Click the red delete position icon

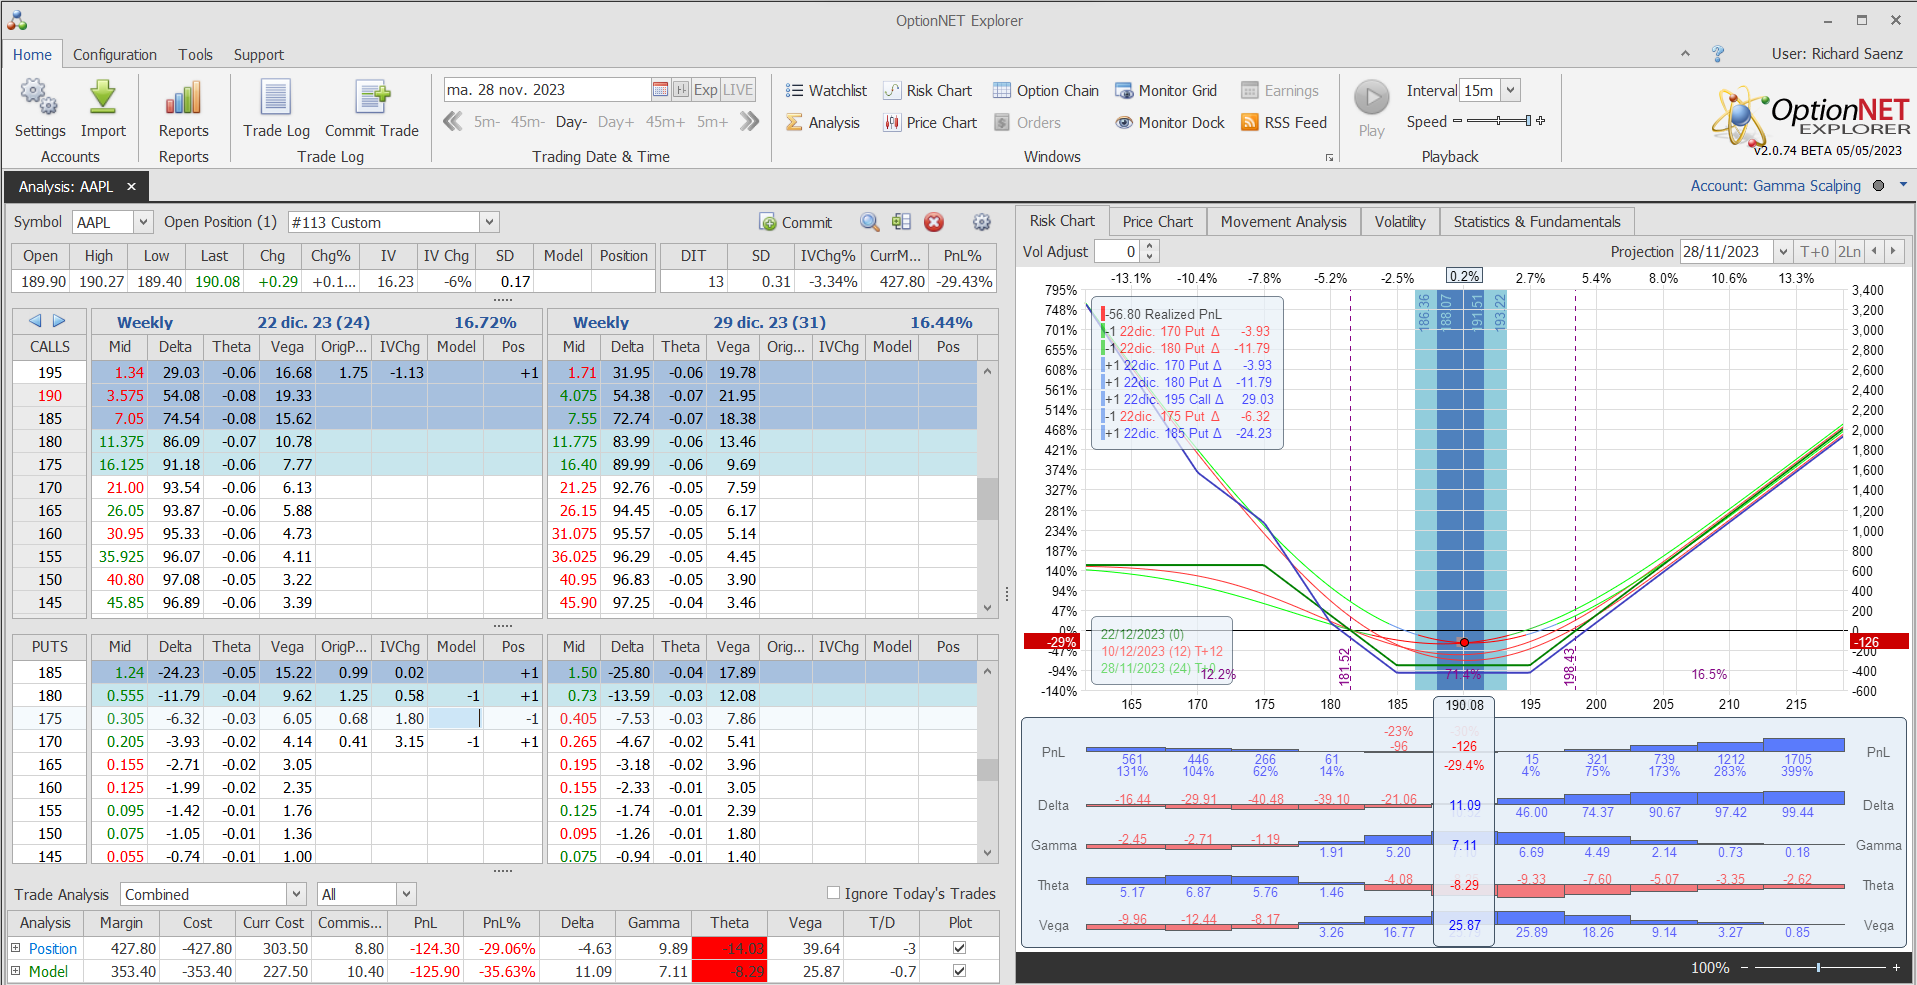[x=934, y=222]
